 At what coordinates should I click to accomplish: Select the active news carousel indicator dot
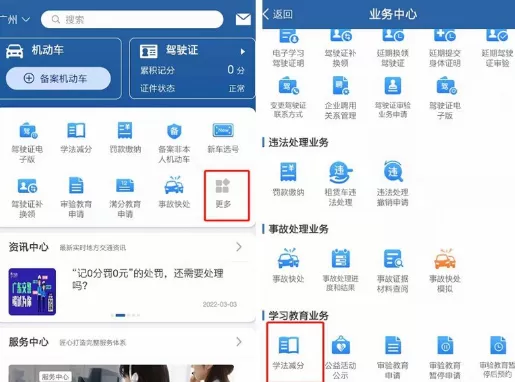click(x=120, y=315)
